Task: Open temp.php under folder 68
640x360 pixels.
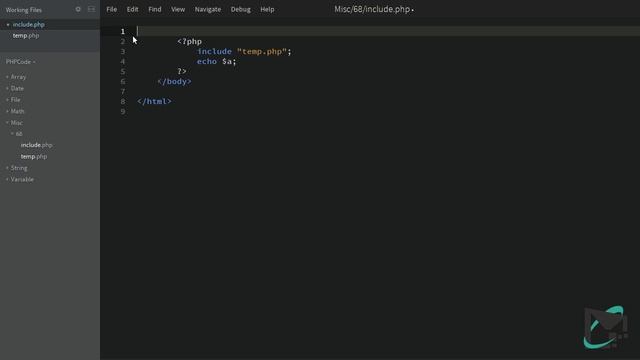Action: (x=34, y=156)
